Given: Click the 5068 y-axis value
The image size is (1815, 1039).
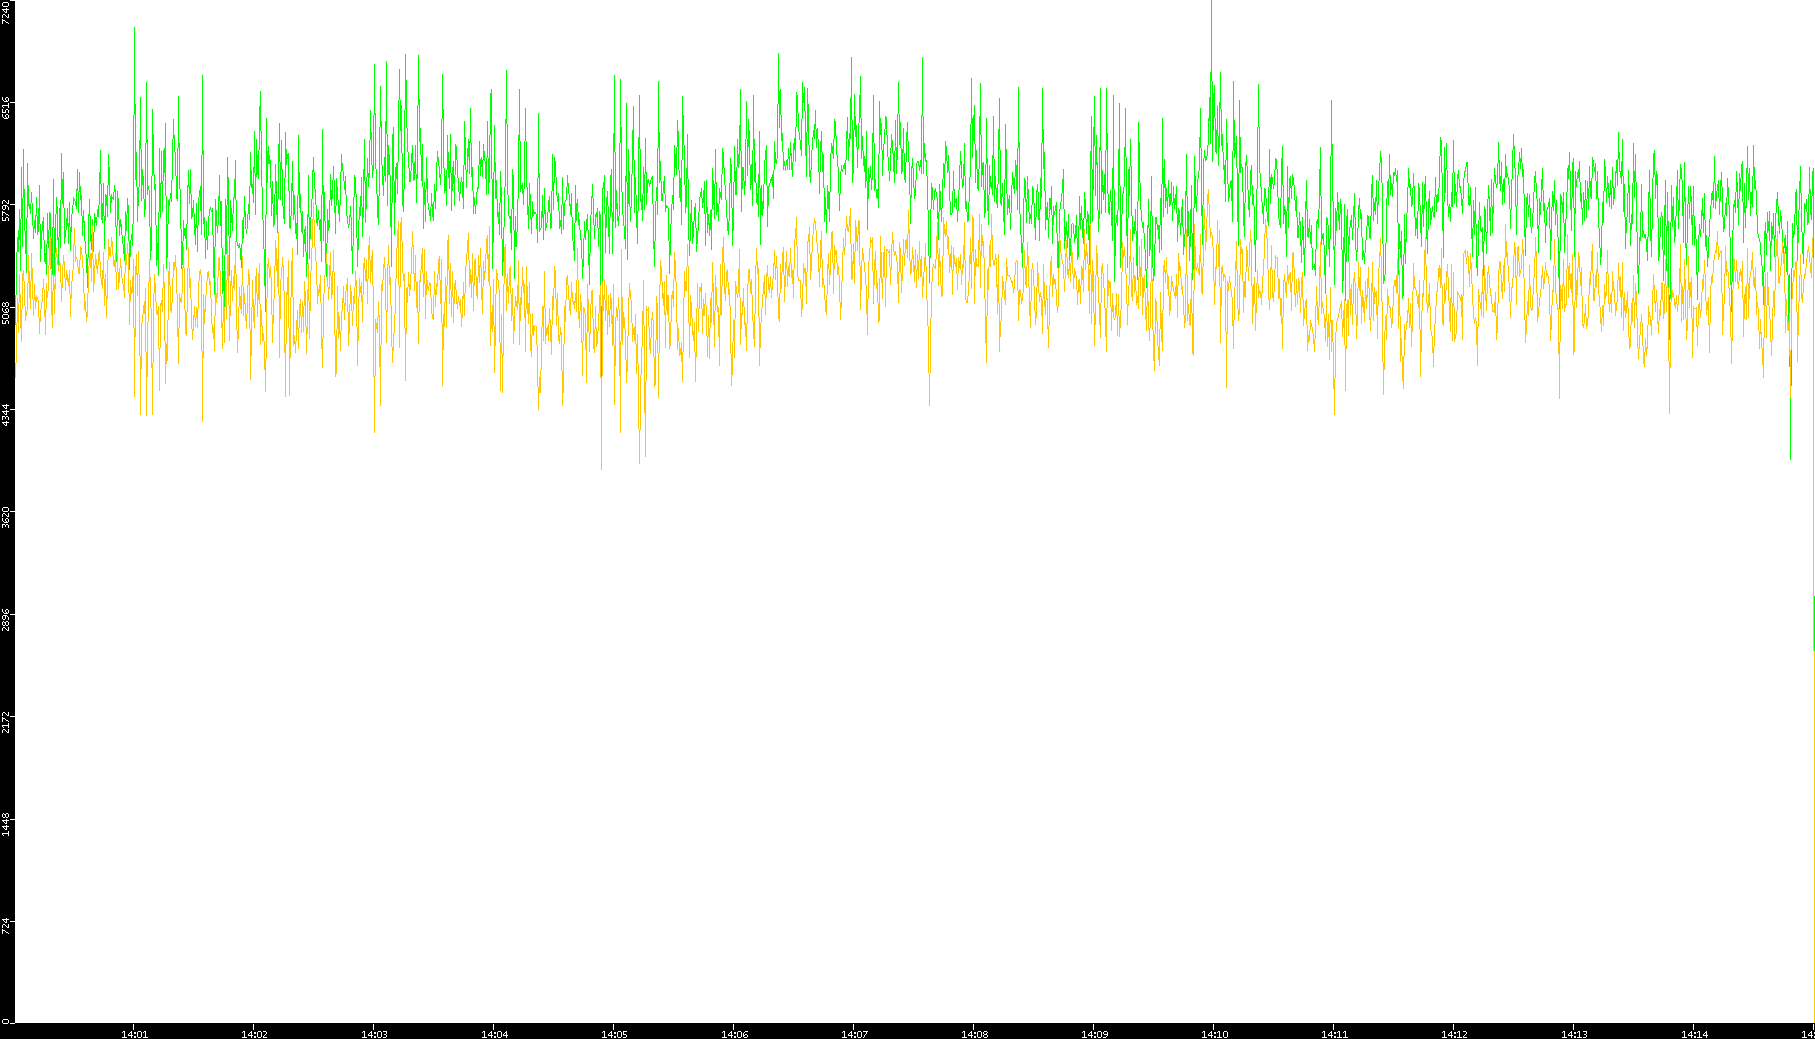Looking at the screenshot, I should point(6,313).
